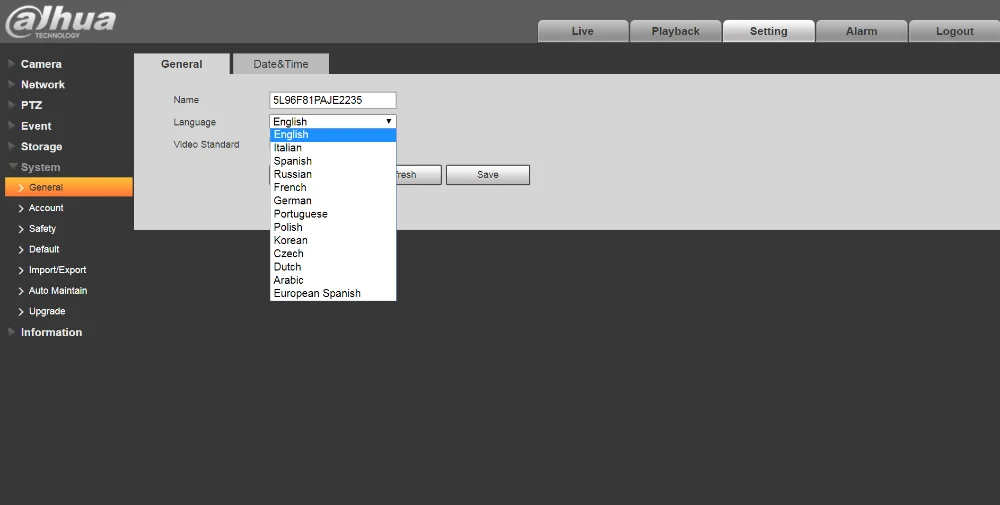Choose French from the language list
The height and width of the screenshot is (505, 1000).
coord(333,187)
